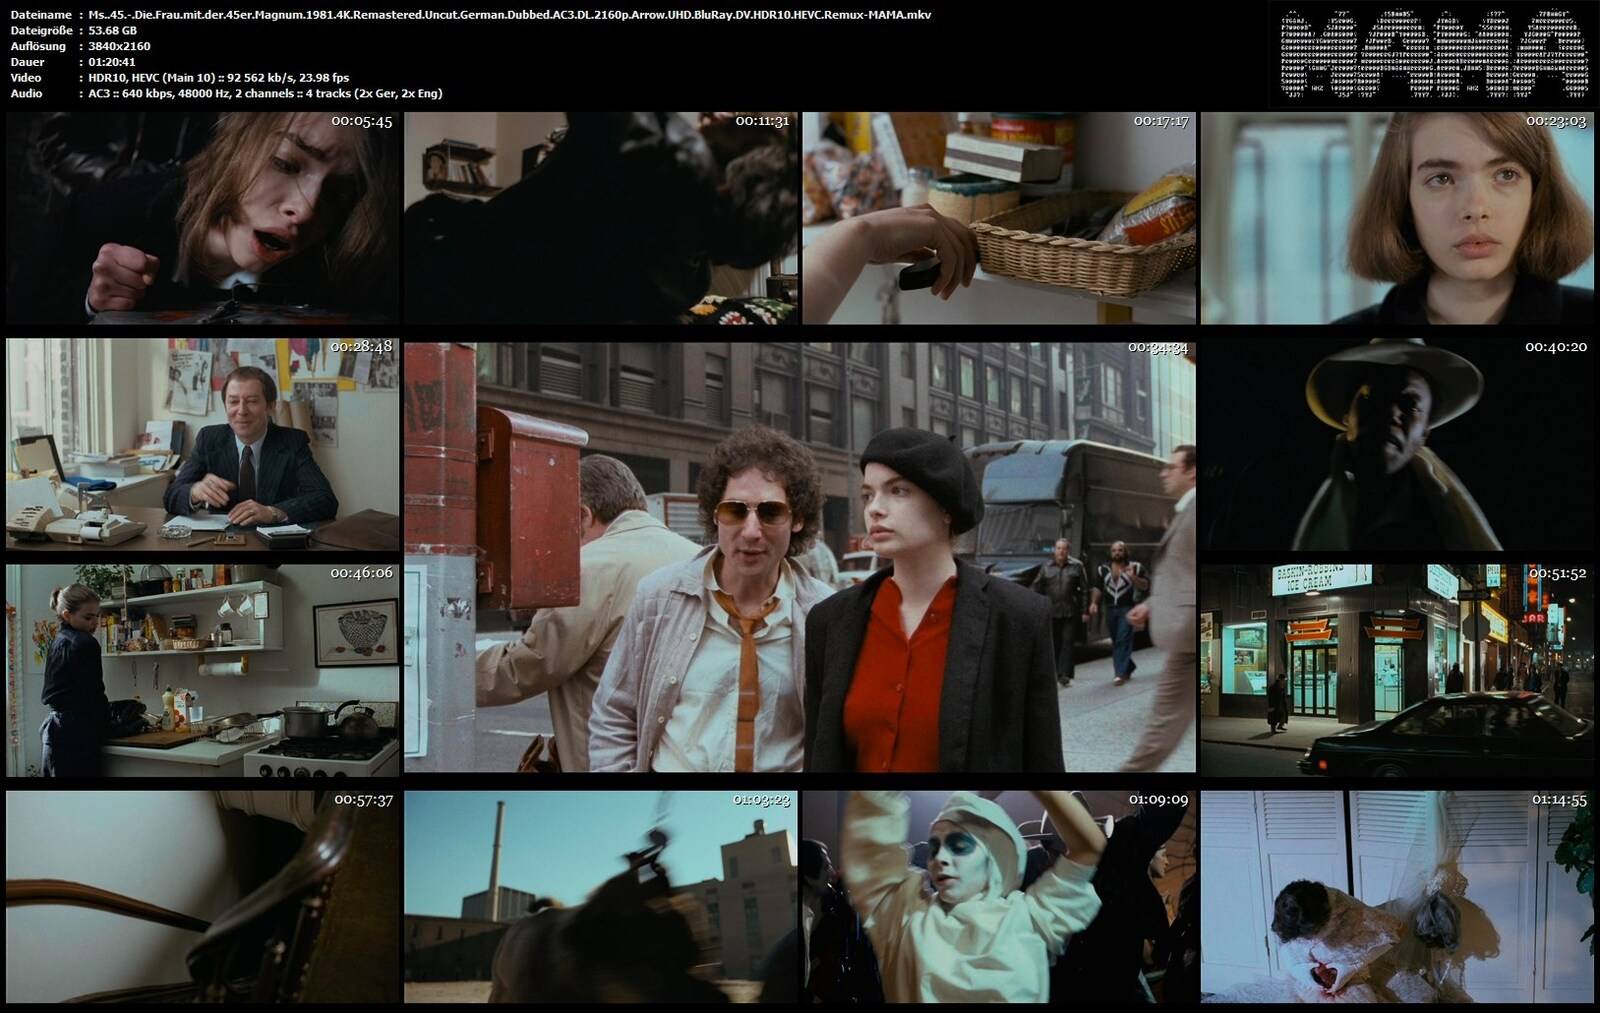Open the large street scene frame at 00:34:34
The image size is (1600, 1013).
pos(799,557)
